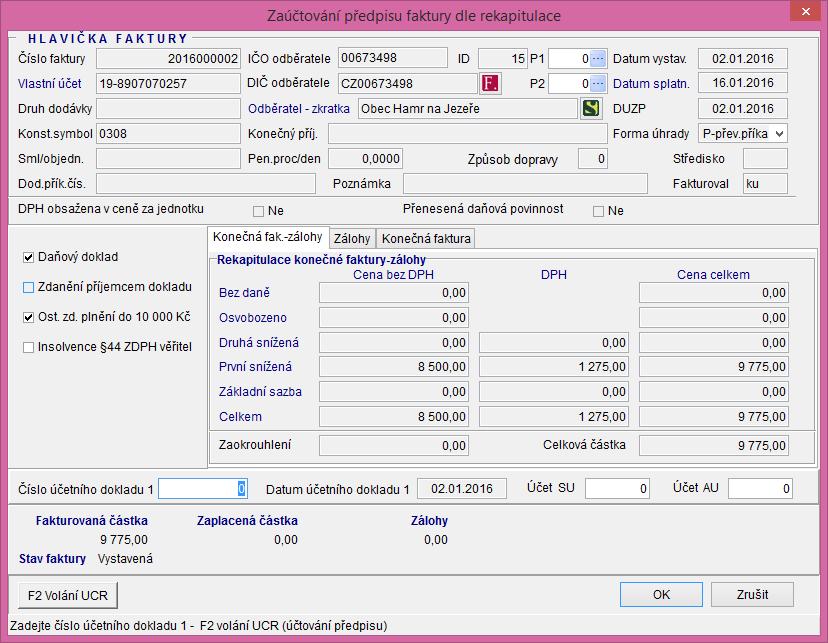The image size is (828, 643).
Task: Focus the Číslo účetního dokladu 1 field
Action: 203,488
